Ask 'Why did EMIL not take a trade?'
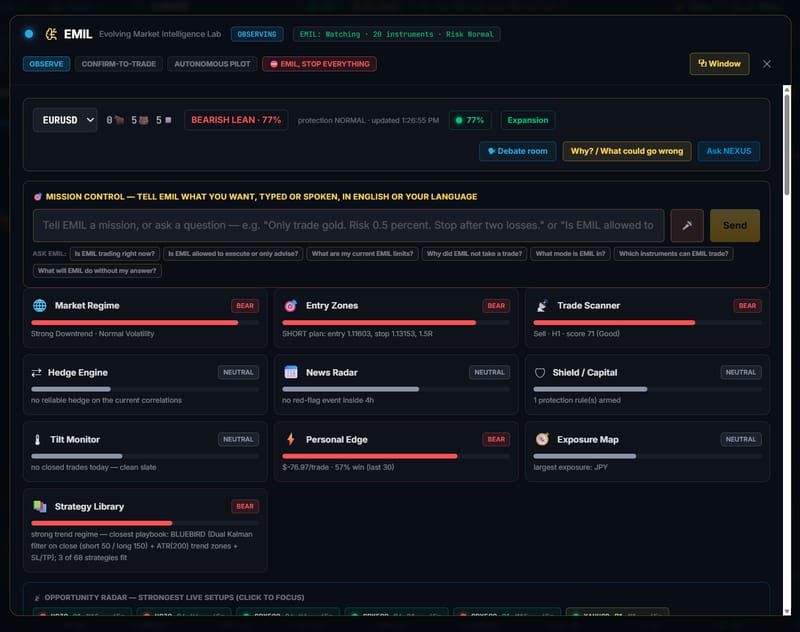 coord(474,254)
